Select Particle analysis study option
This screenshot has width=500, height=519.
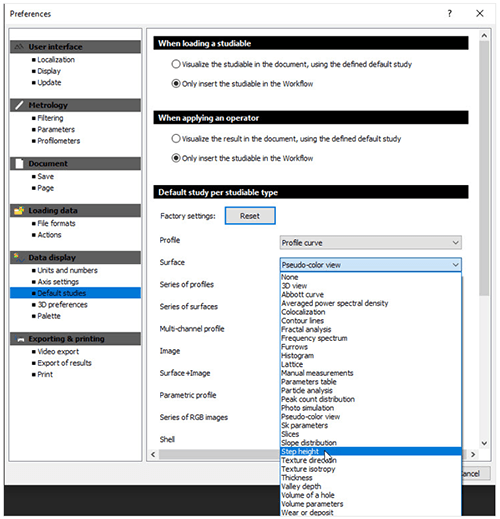click(371, 390)
